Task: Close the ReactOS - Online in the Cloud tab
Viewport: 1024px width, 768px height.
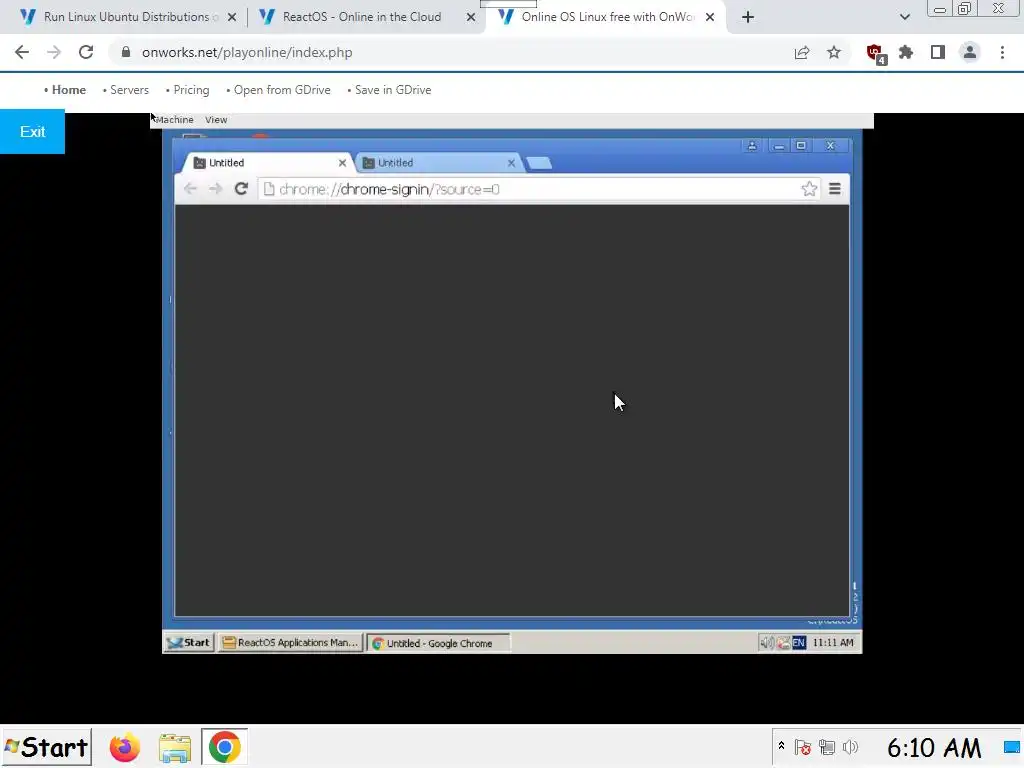Action: click(x=471, y=17)
